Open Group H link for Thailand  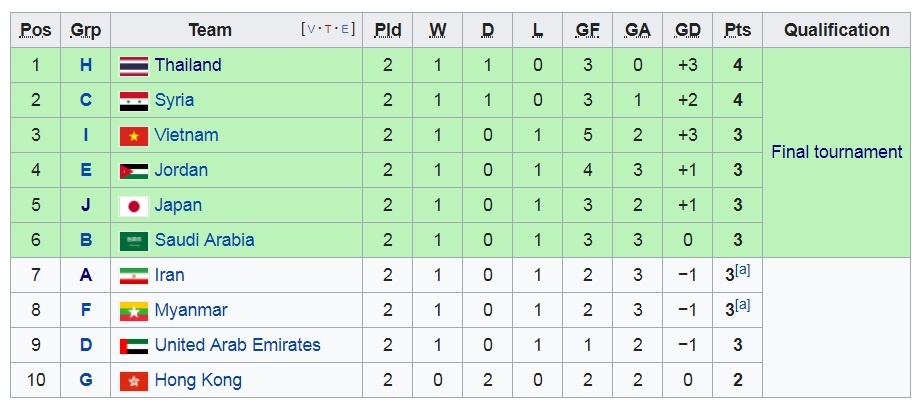[x=86, y=65]
